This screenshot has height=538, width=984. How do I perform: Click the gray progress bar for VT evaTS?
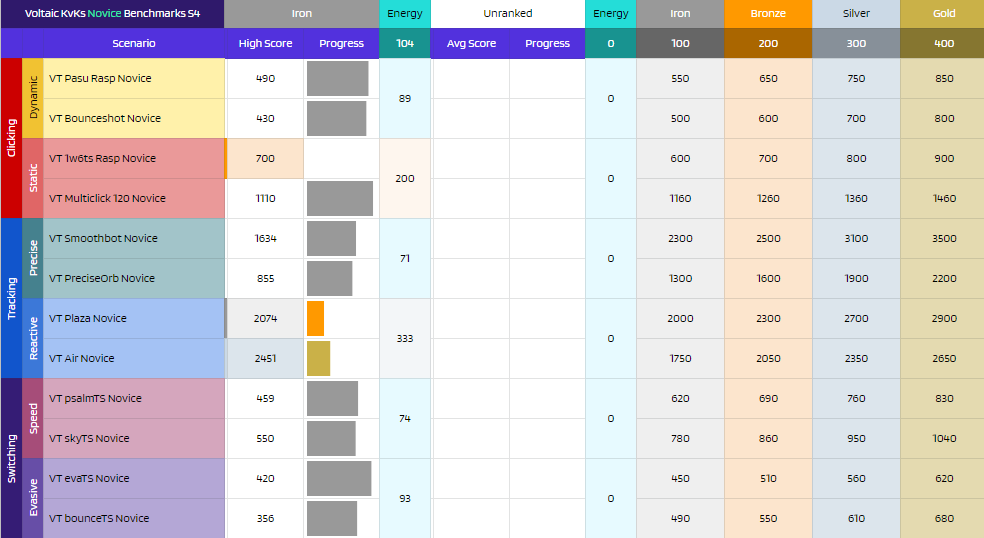[339, 478]
